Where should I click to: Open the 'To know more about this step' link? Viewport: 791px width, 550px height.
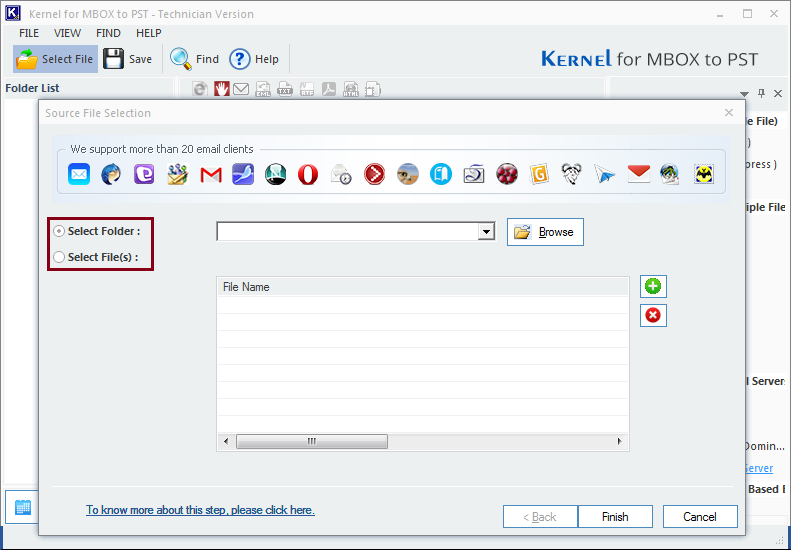pos(200,510)
